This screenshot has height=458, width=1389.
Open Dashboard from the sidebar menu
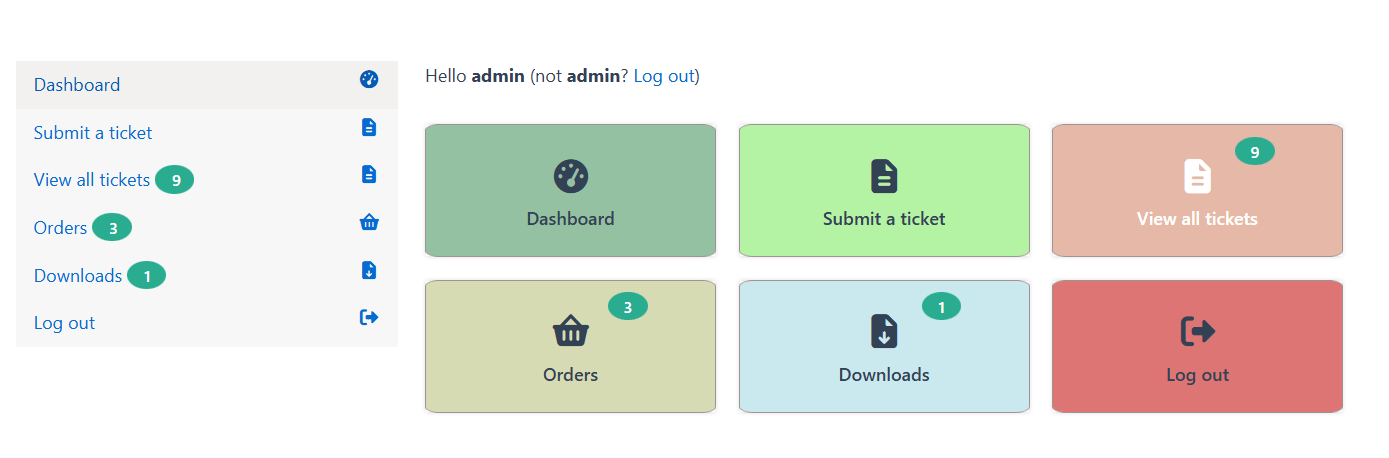77,85
